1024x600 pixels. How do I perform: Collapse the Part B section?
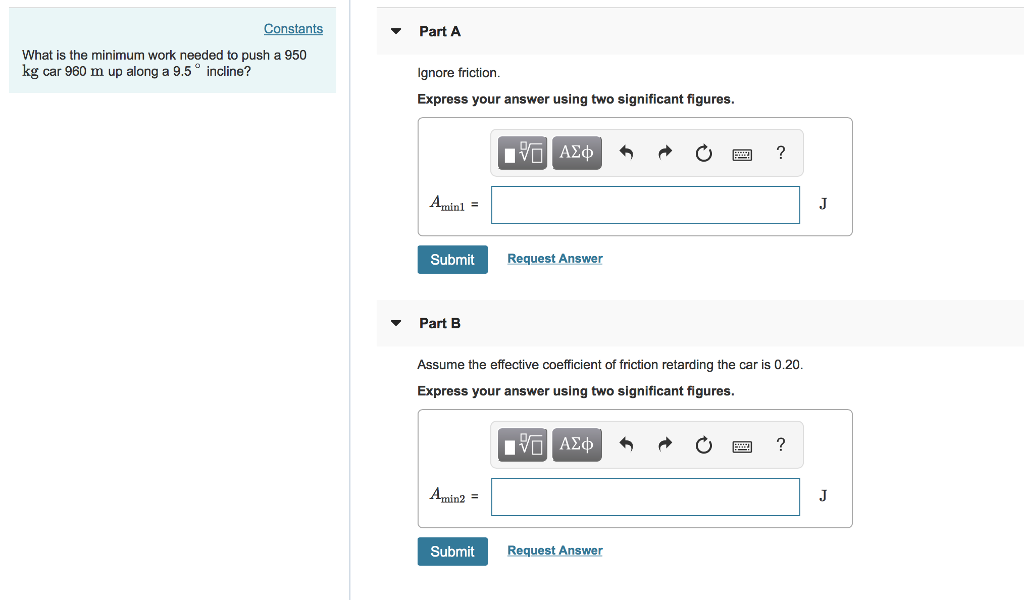tap(396, 323)
